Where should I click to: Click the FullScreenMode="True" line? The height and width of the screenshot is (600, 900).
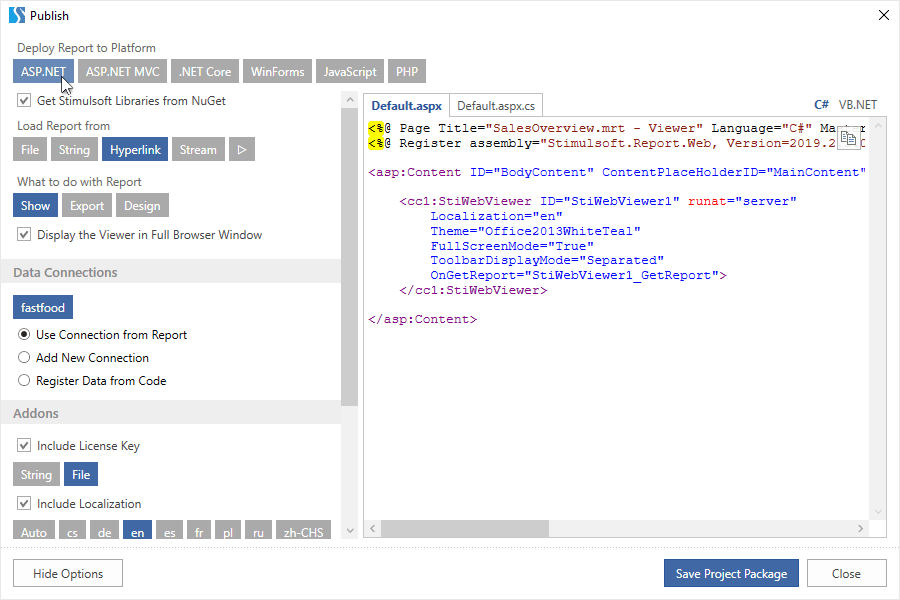coord(512,246)
